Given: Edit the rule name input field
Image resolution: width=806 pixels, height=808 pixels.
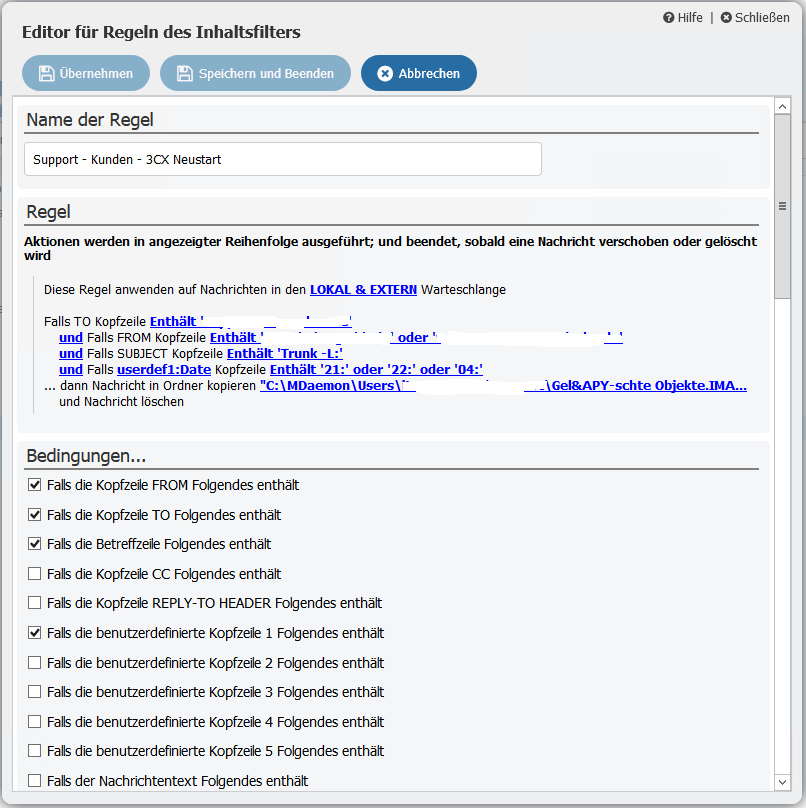Looking at the screenshot, I should click(x=283, y=159).
